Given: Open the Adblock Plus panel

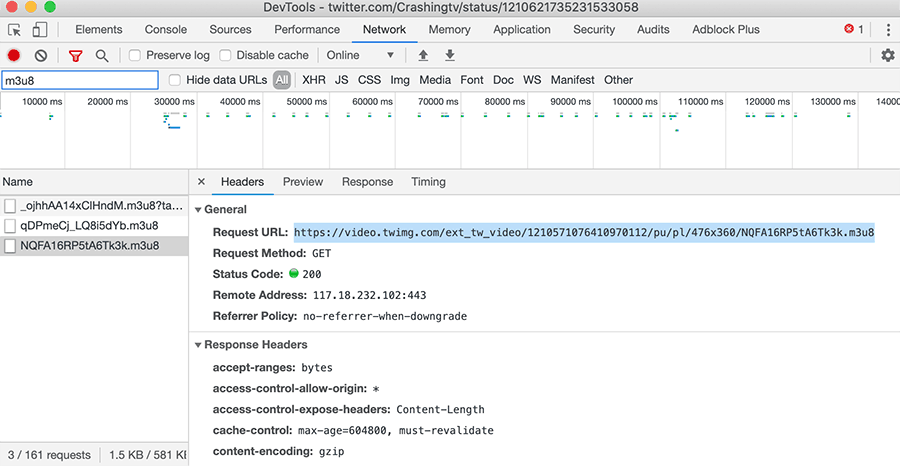Looking at the screenshot, I should coord(726,30).
